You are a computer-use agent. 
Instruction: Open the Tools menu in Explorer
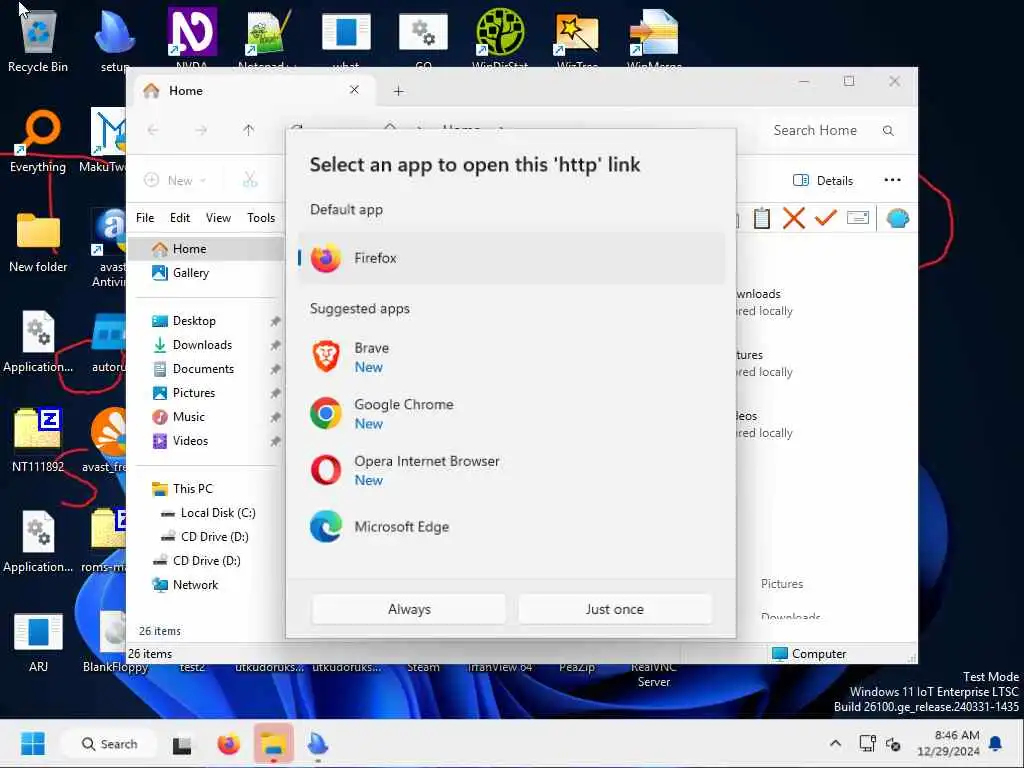coord(261,218)
